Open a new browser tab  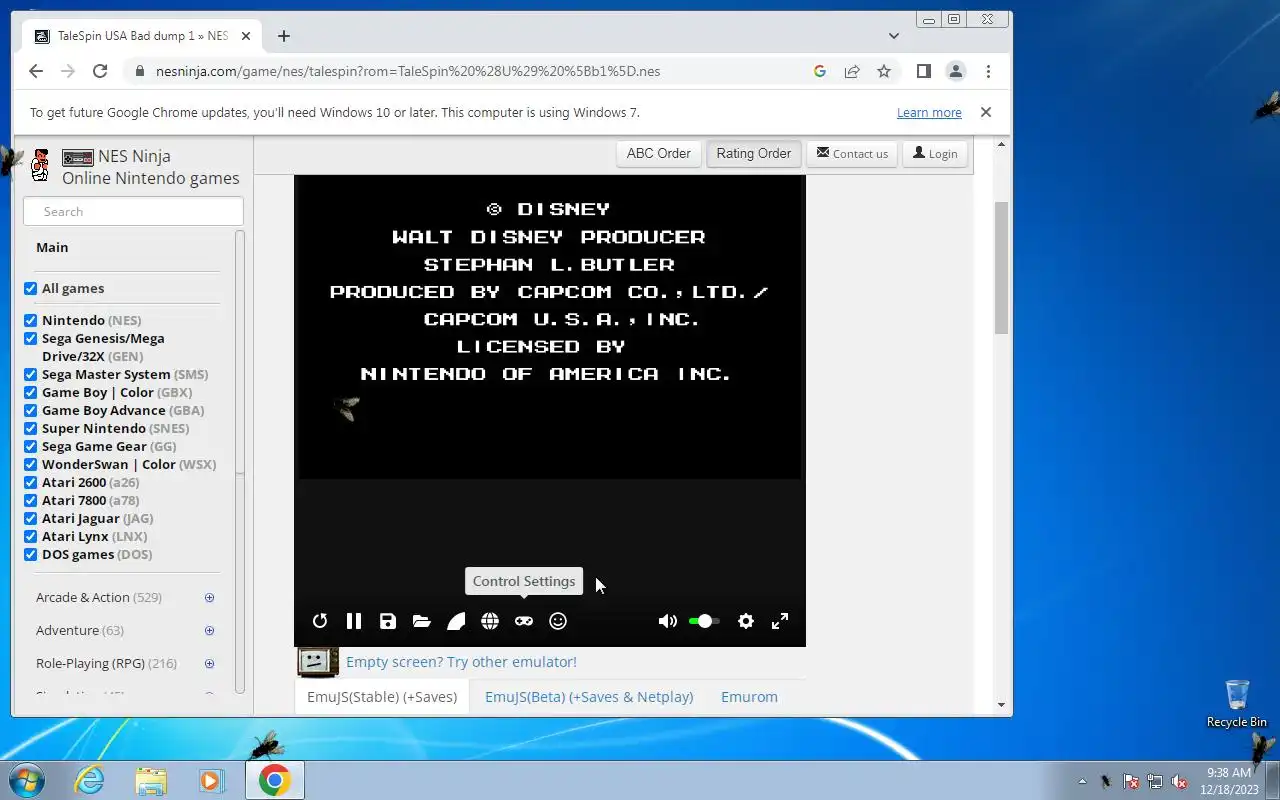(x=284, y=36)
